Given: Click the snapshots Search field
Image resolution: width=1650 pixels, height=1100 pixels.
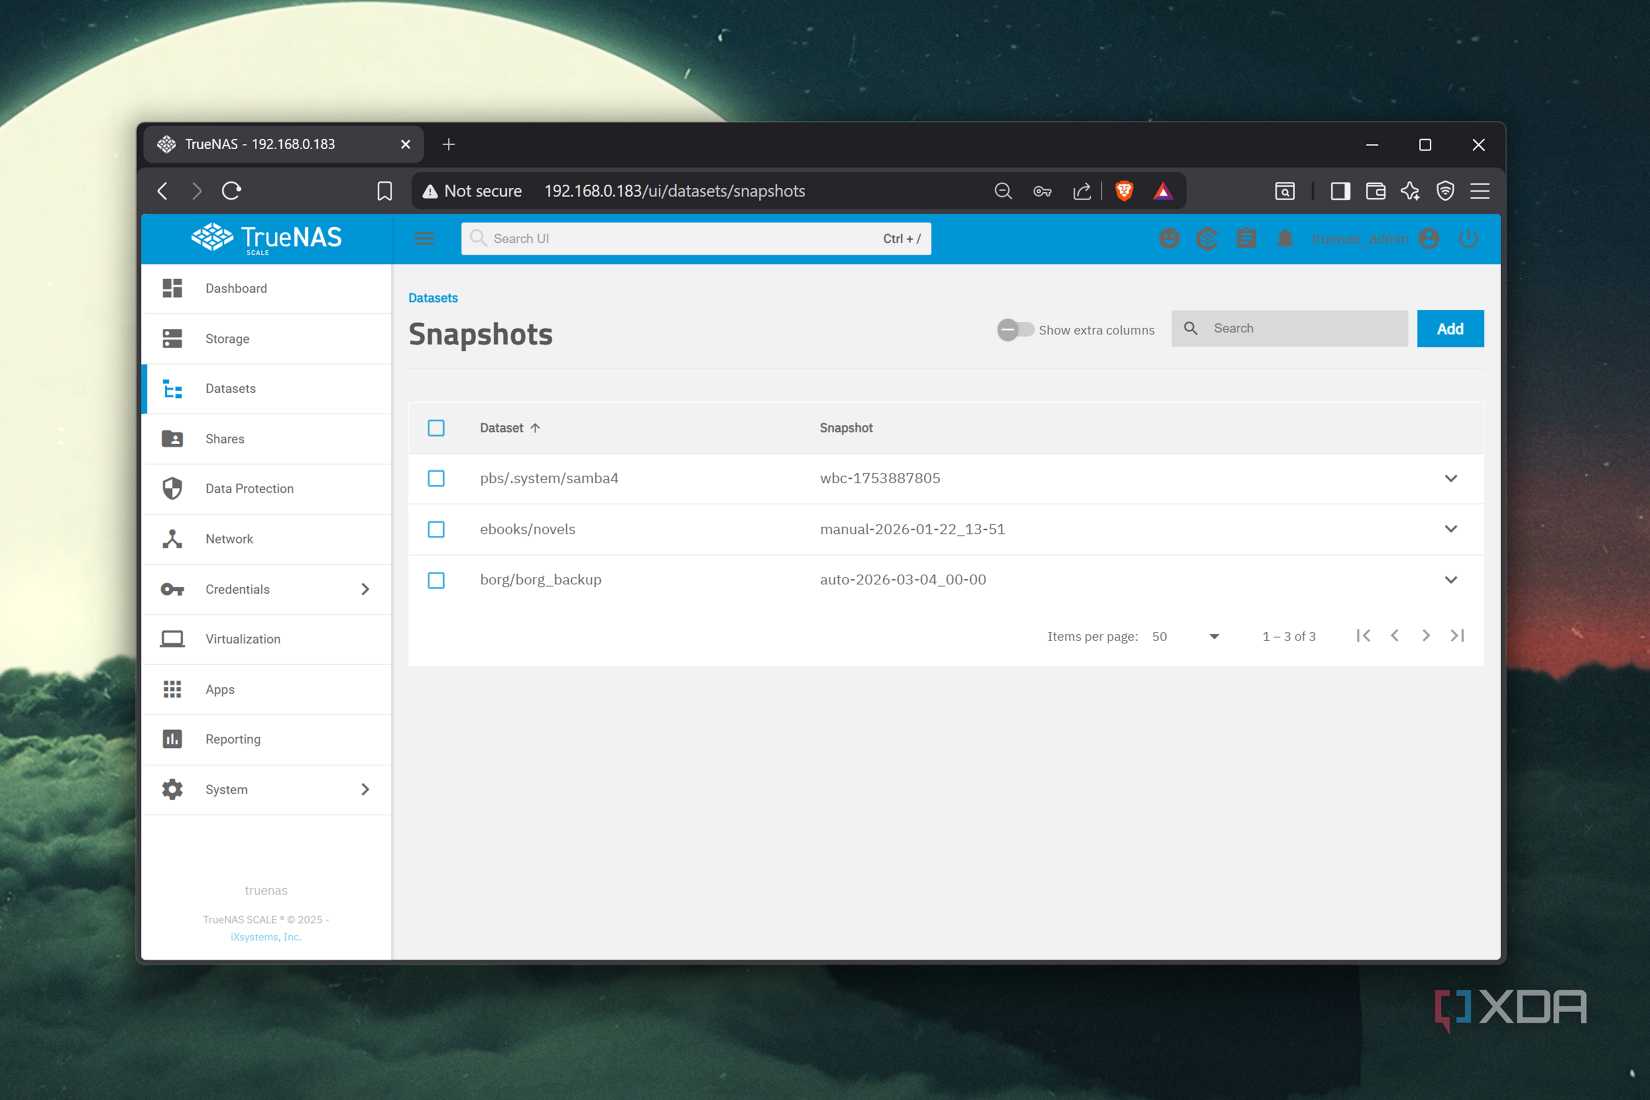Looking at the screenshot, I should (x=1290, y=328).
